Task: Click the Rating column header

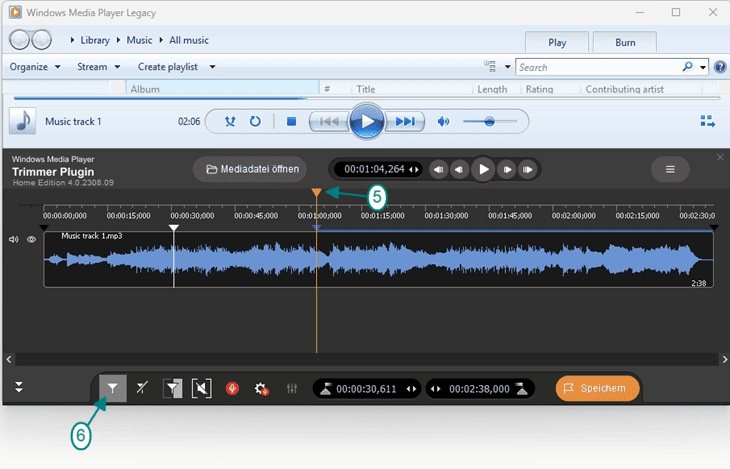Action: tap(550, 89)
